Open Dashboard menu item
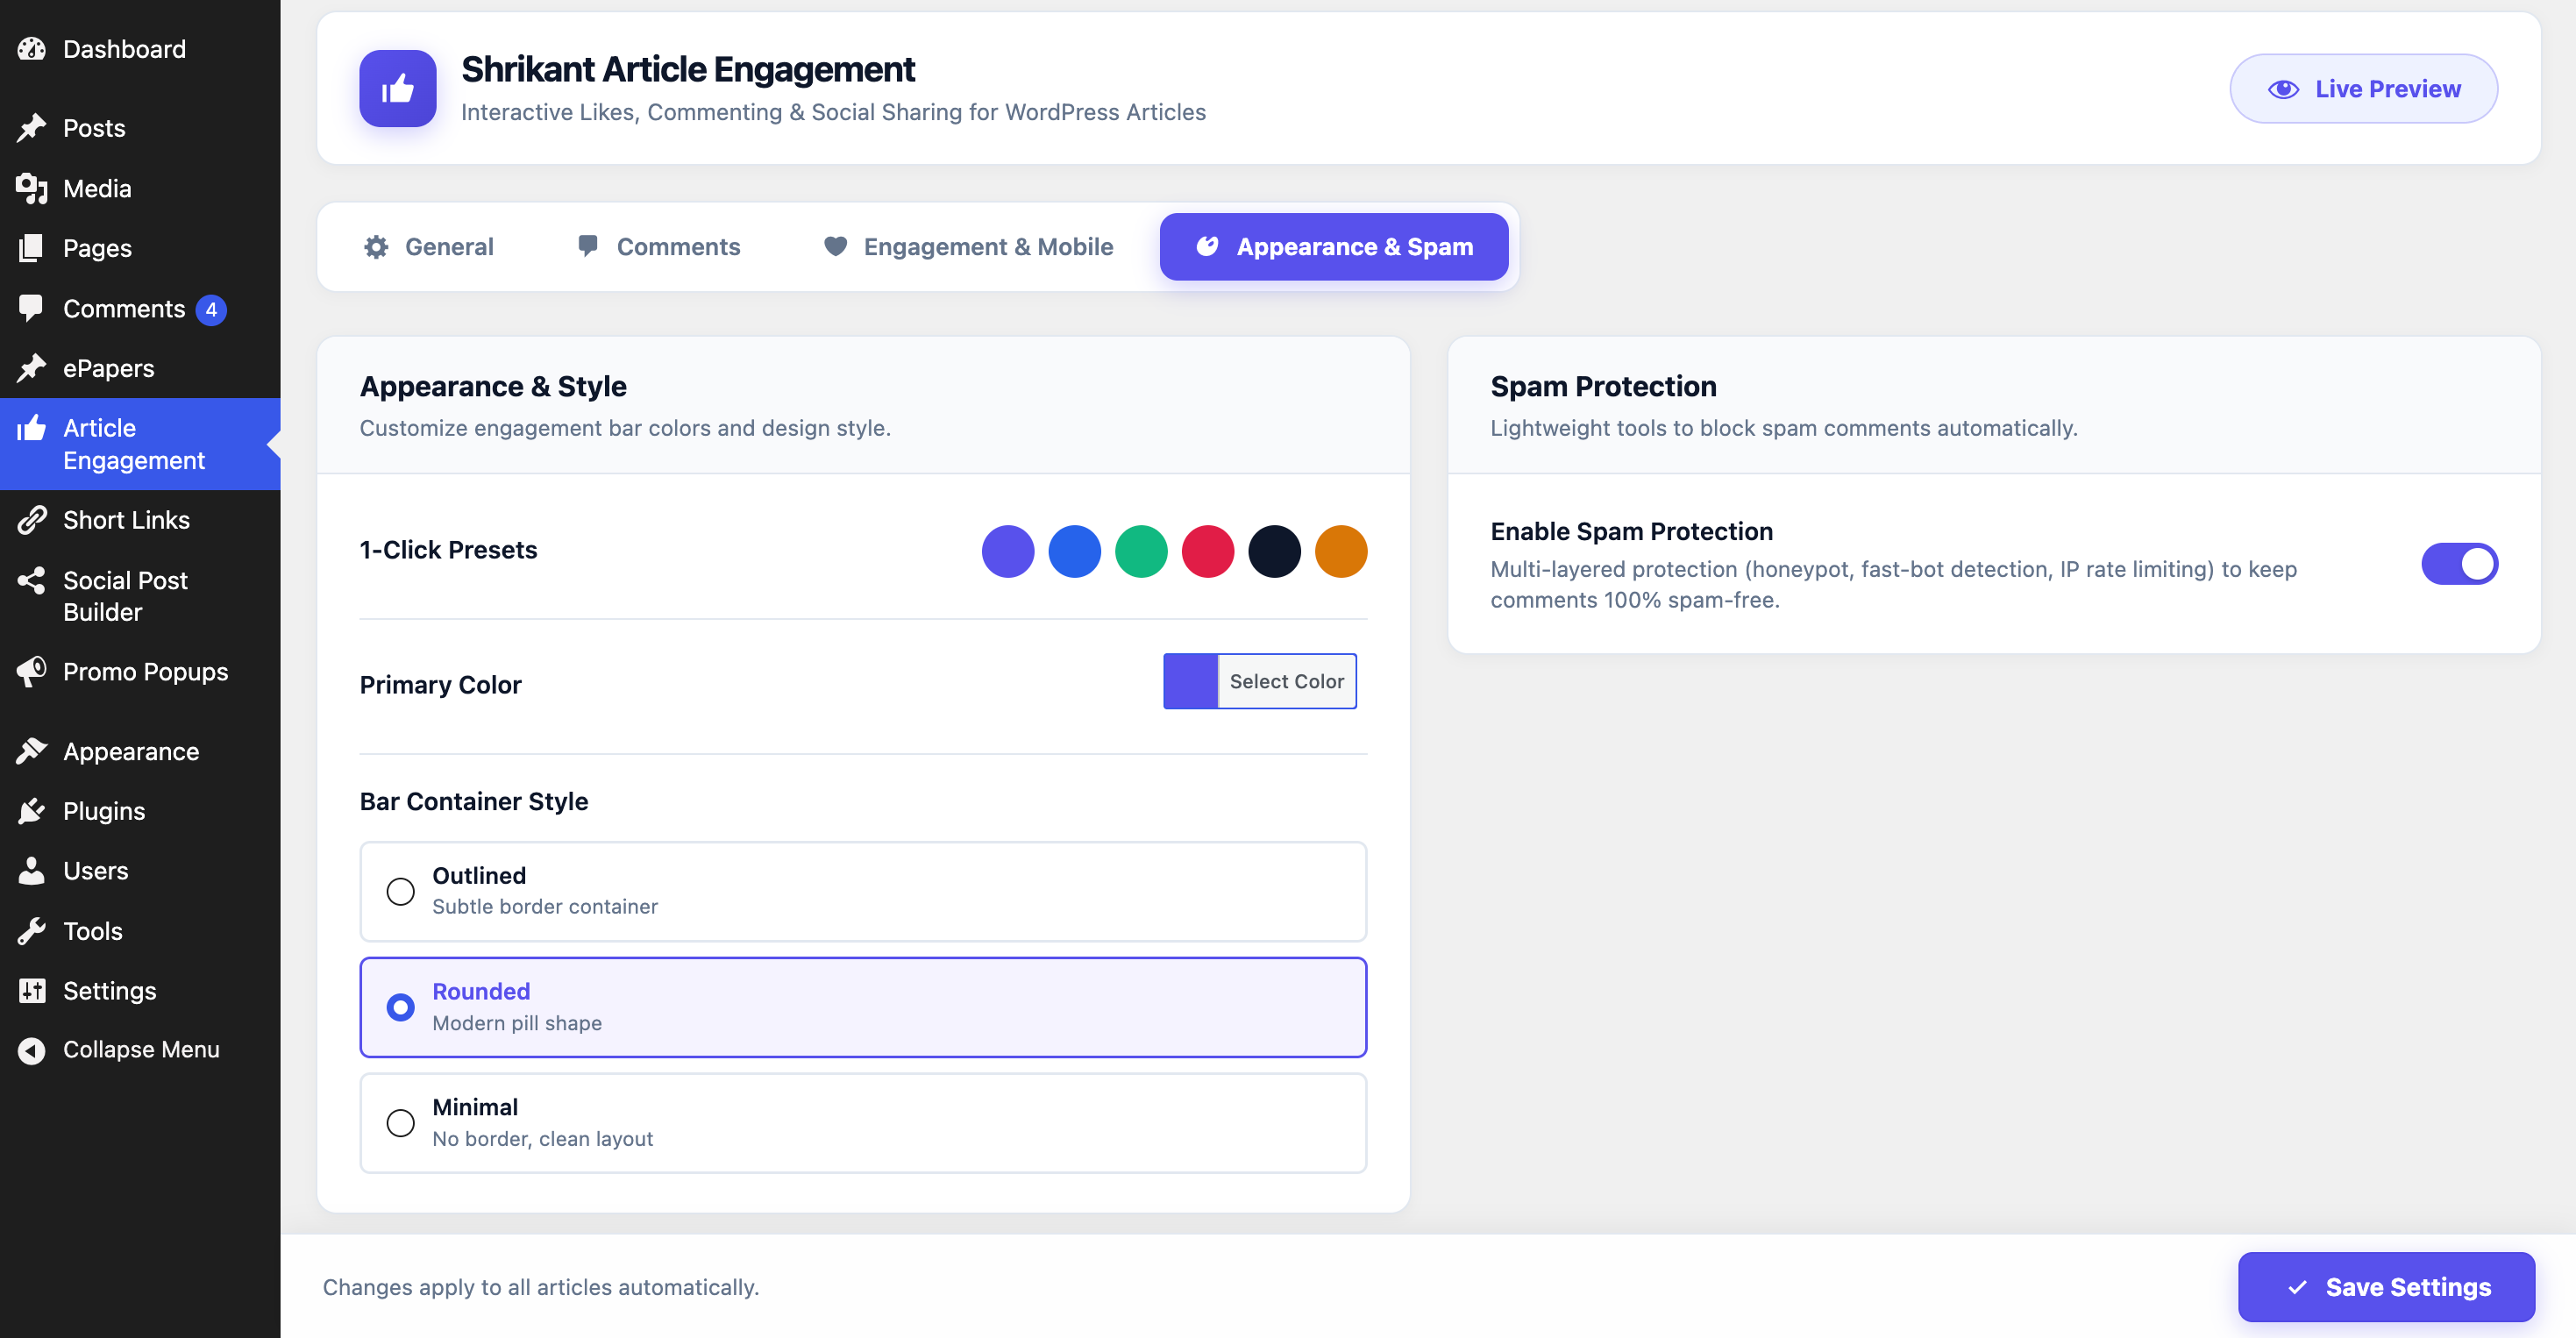Screen dimensions: 2576x1338 coord(140,49)
